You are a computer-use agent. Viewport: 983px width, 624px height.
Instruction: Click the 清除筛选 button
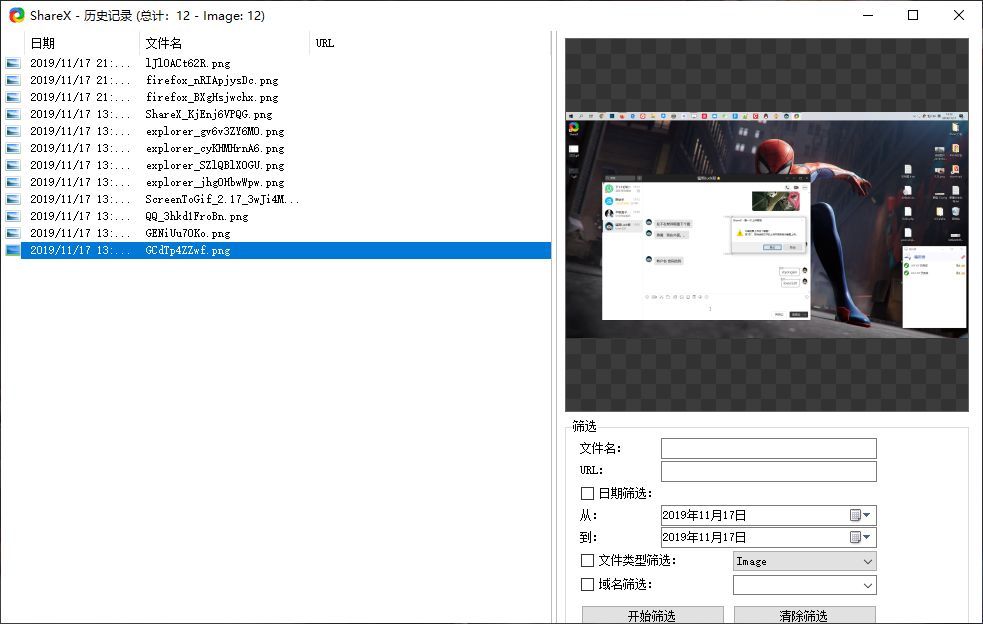pos(804,615)
